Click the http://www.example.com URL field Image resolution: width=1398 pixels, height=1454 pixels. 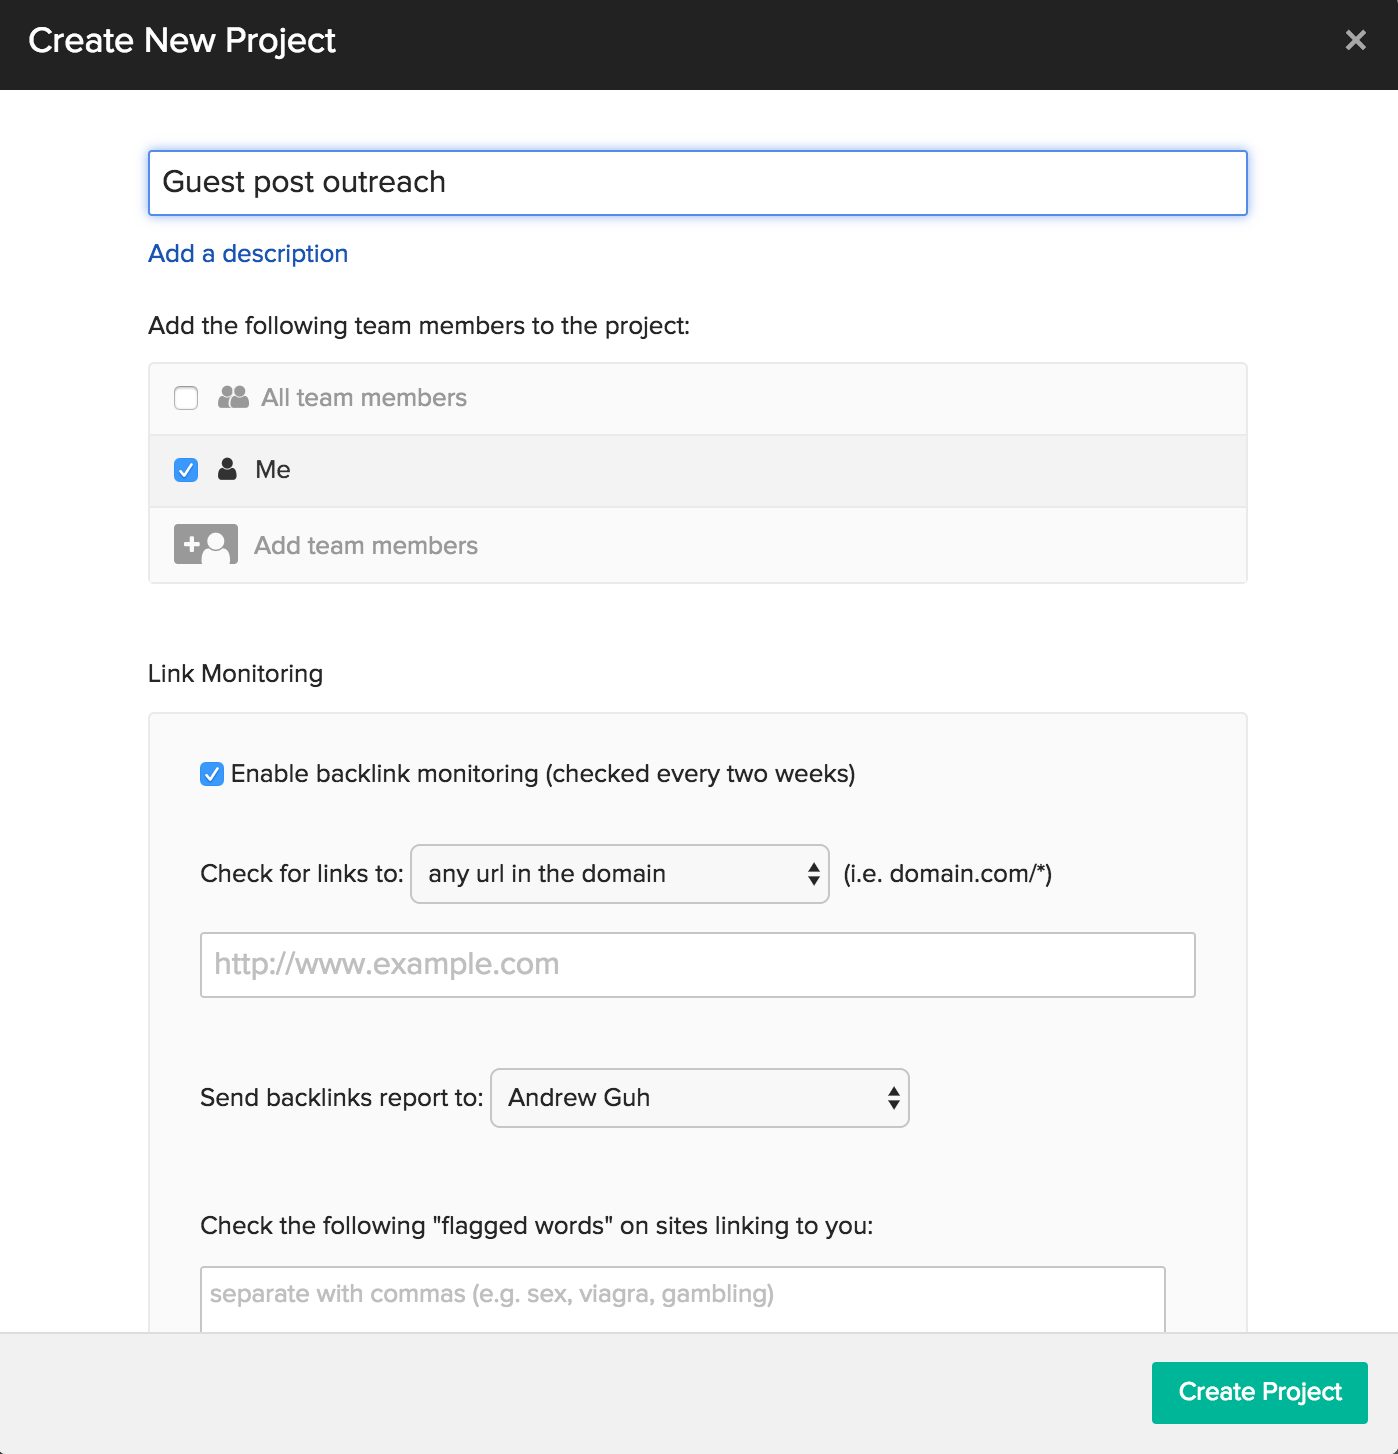tap(697, 965)
